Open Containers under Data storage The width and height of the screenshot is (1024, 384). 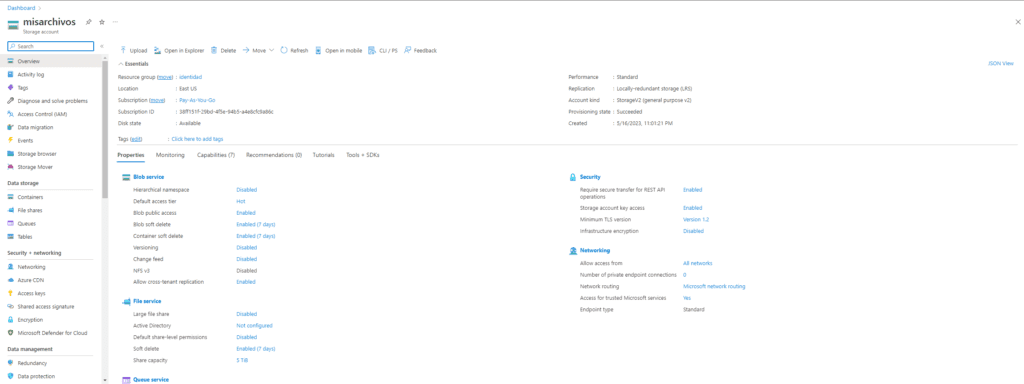tap(30, 197)
